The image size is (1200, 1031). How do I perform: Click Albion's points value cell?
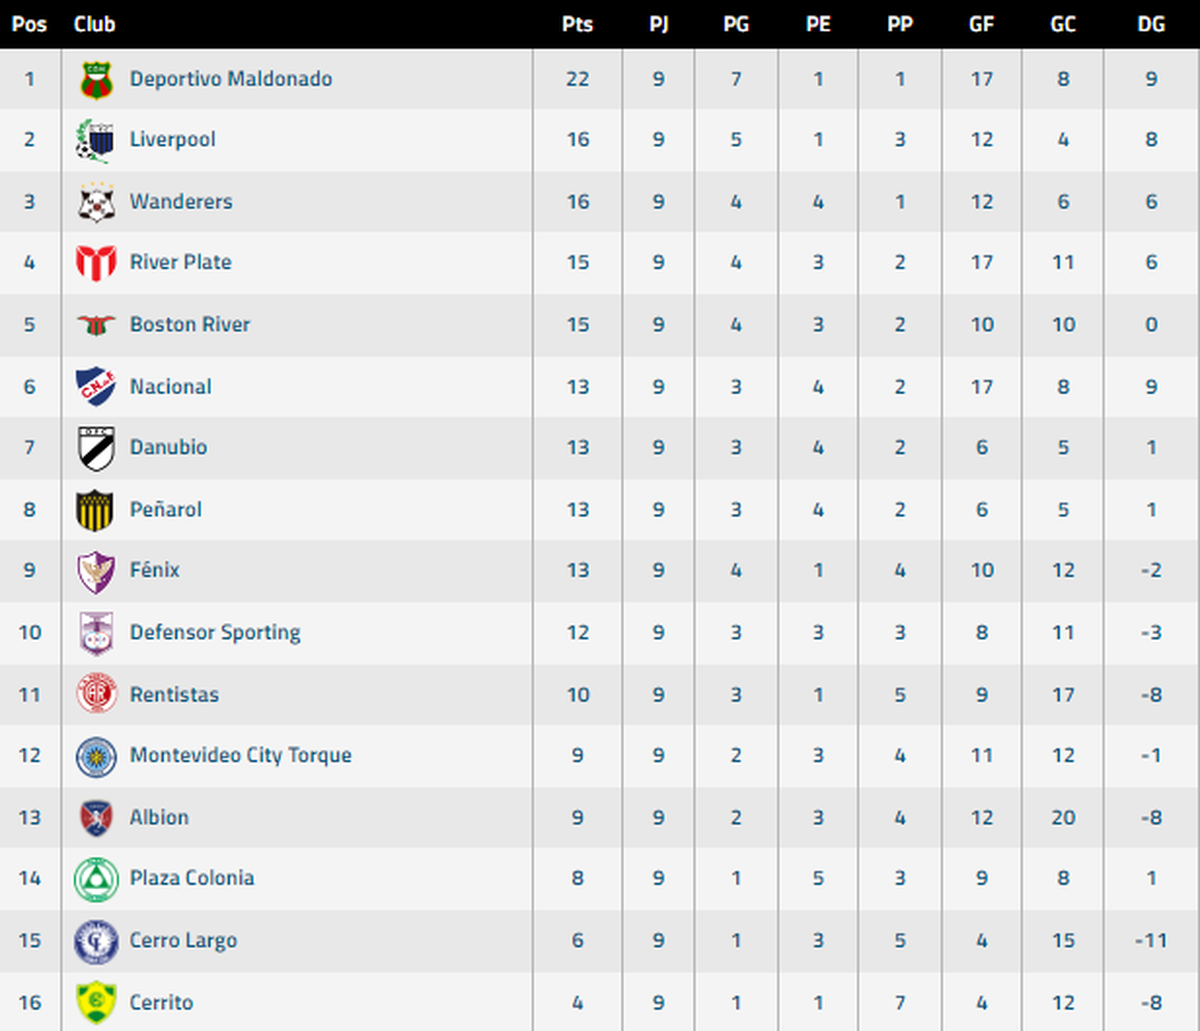(577, 817)
